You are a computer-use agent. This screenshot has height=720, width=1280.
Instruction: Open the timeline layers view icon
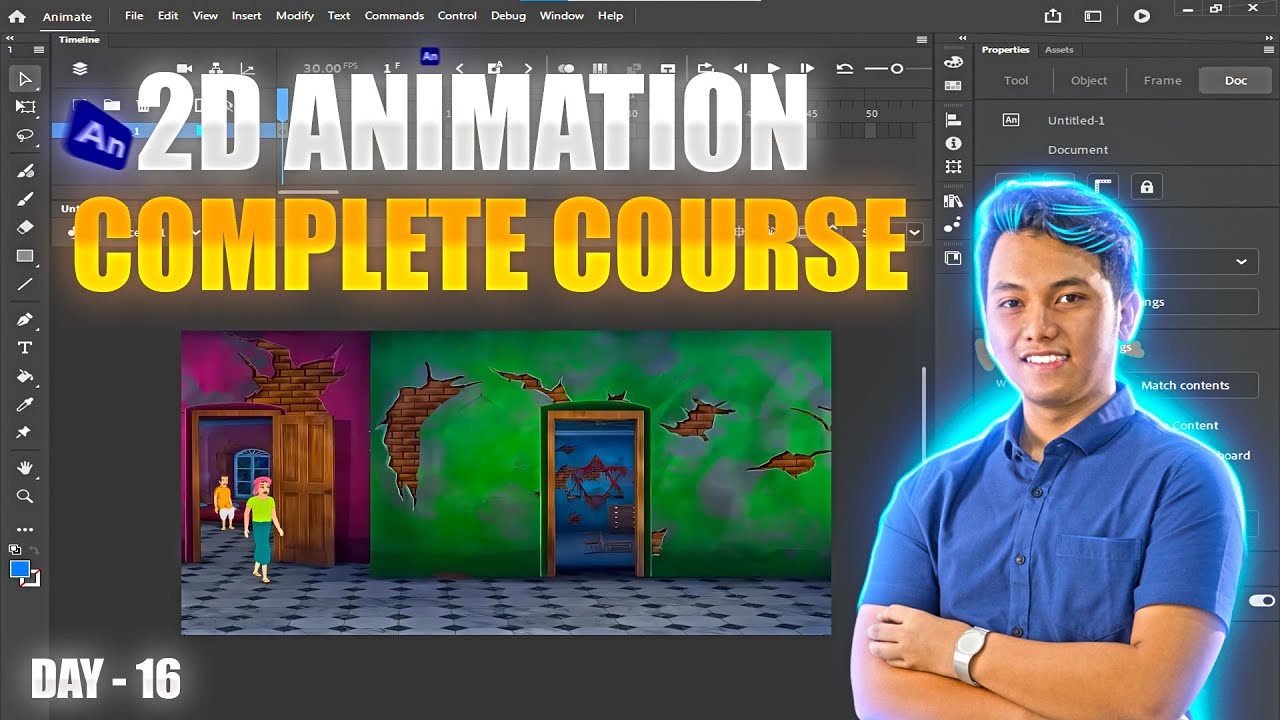click(x=80, y=69)
